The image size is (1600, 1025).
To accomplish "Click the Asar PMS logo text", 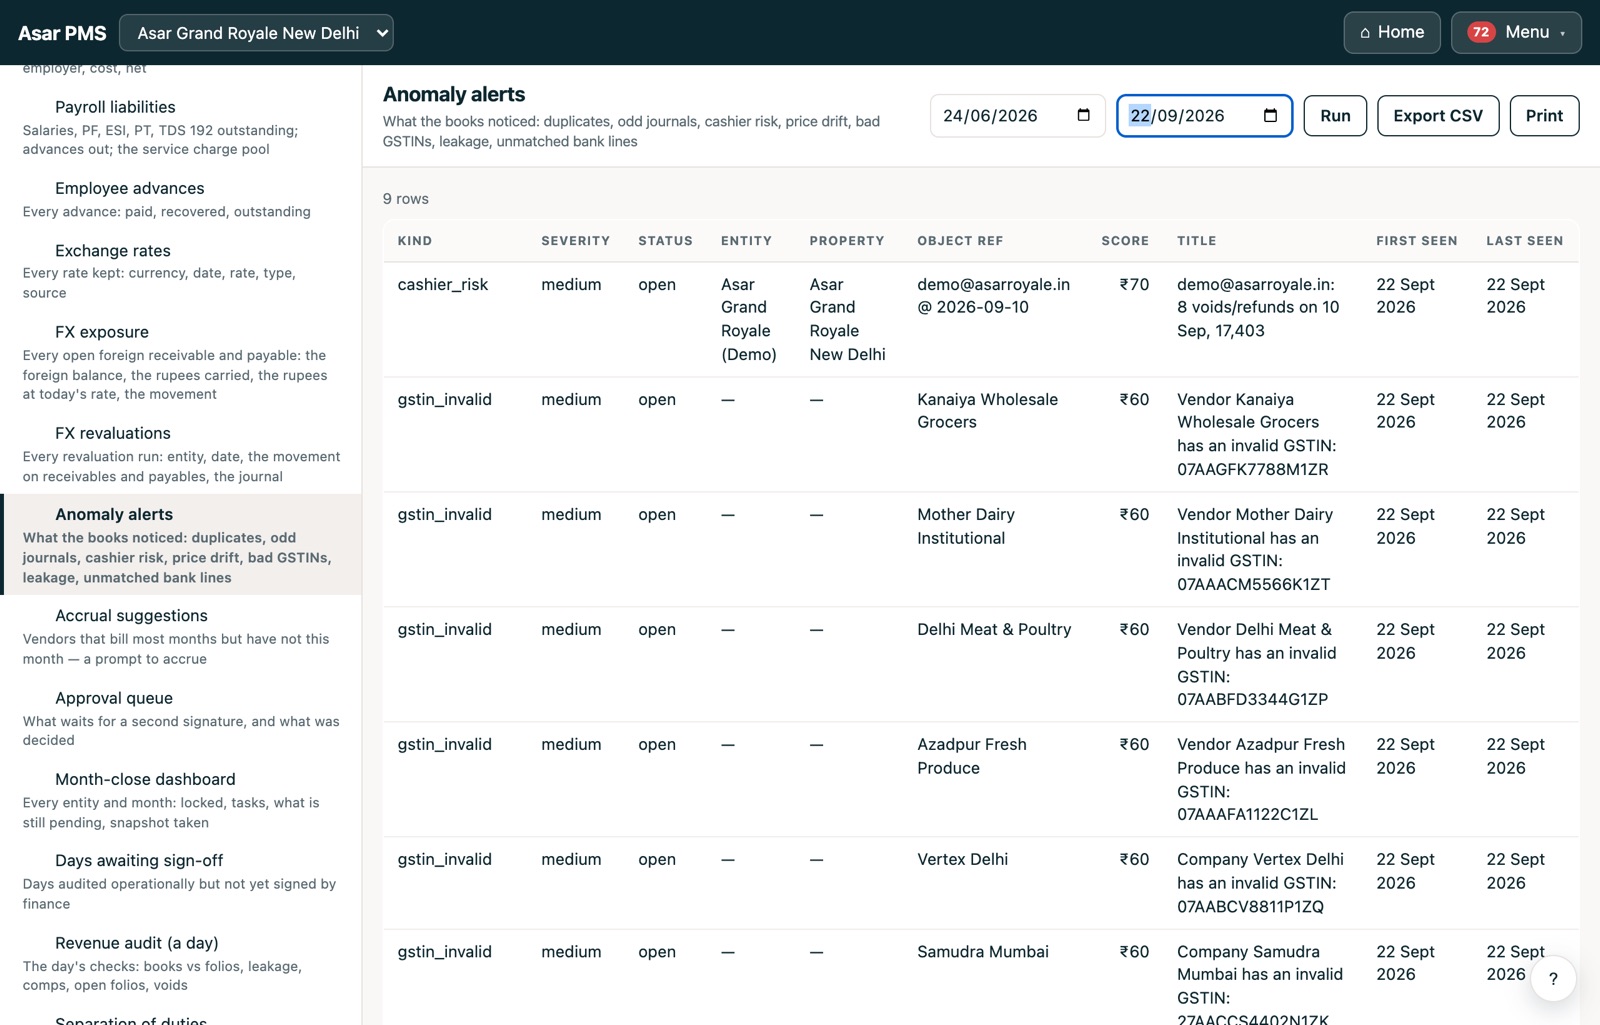I will (62, 33).
